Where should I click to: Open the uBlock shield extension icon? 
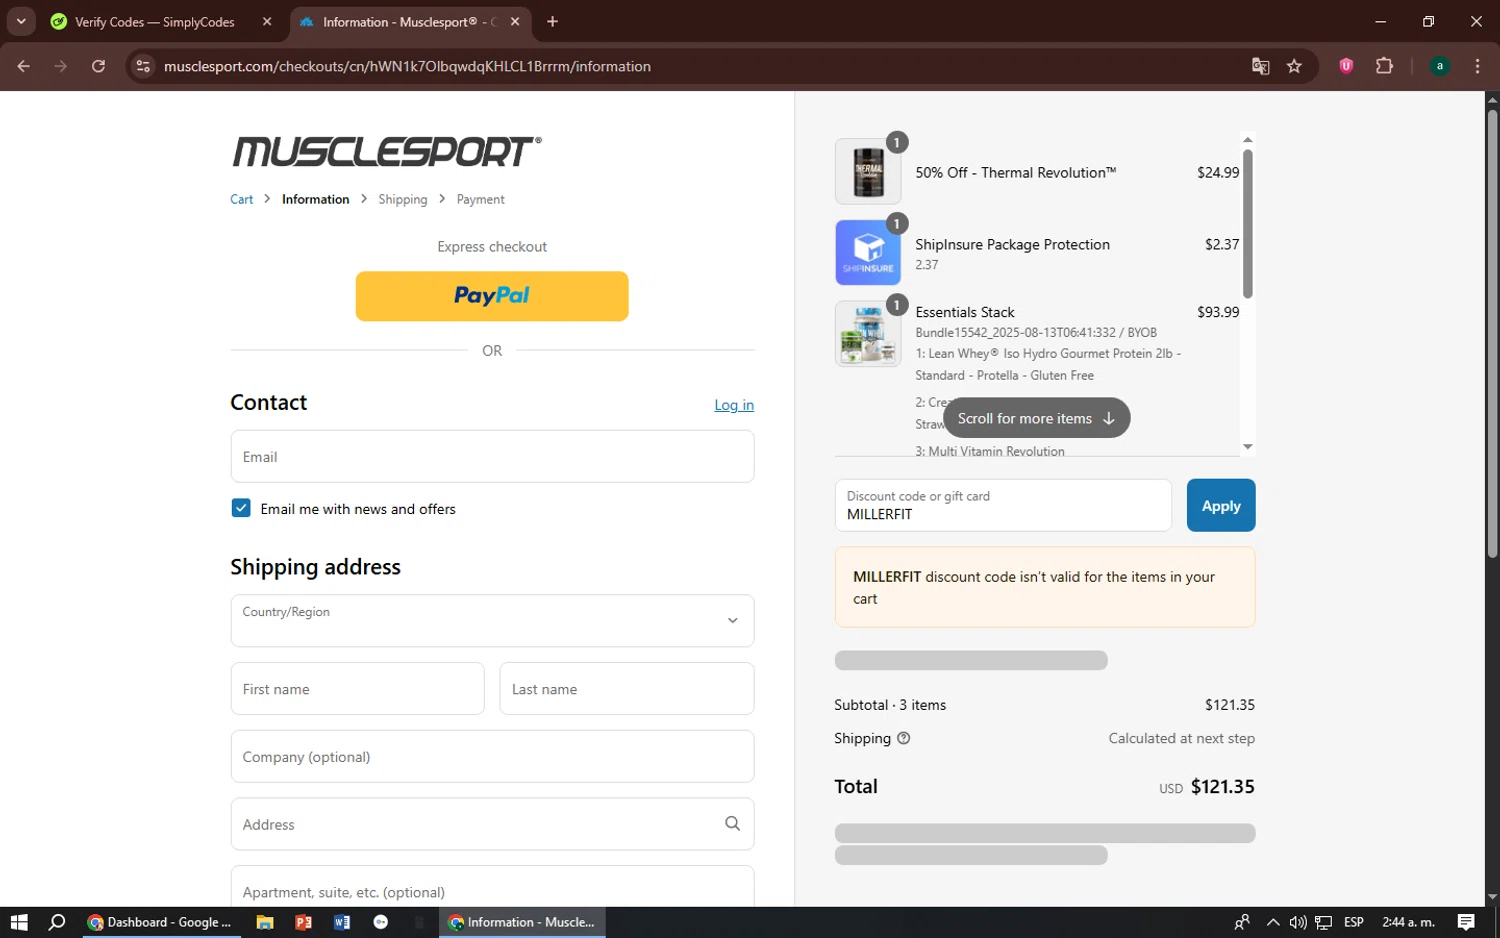coord(1346,66)
